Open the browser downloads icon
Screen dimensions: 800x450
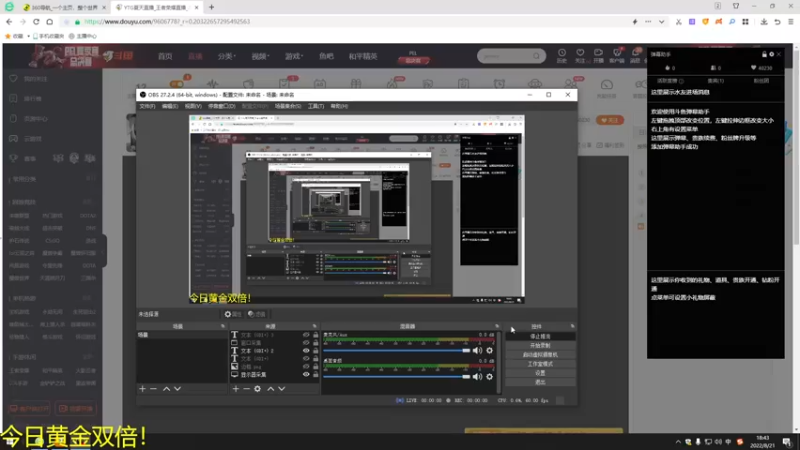tap(764, 22)
